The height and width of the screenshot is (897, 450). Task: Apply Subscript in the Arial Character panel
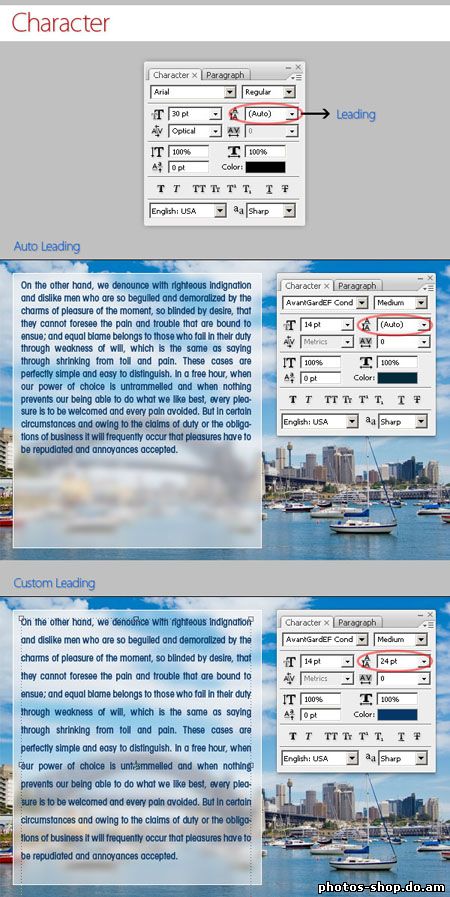[246, 189]
